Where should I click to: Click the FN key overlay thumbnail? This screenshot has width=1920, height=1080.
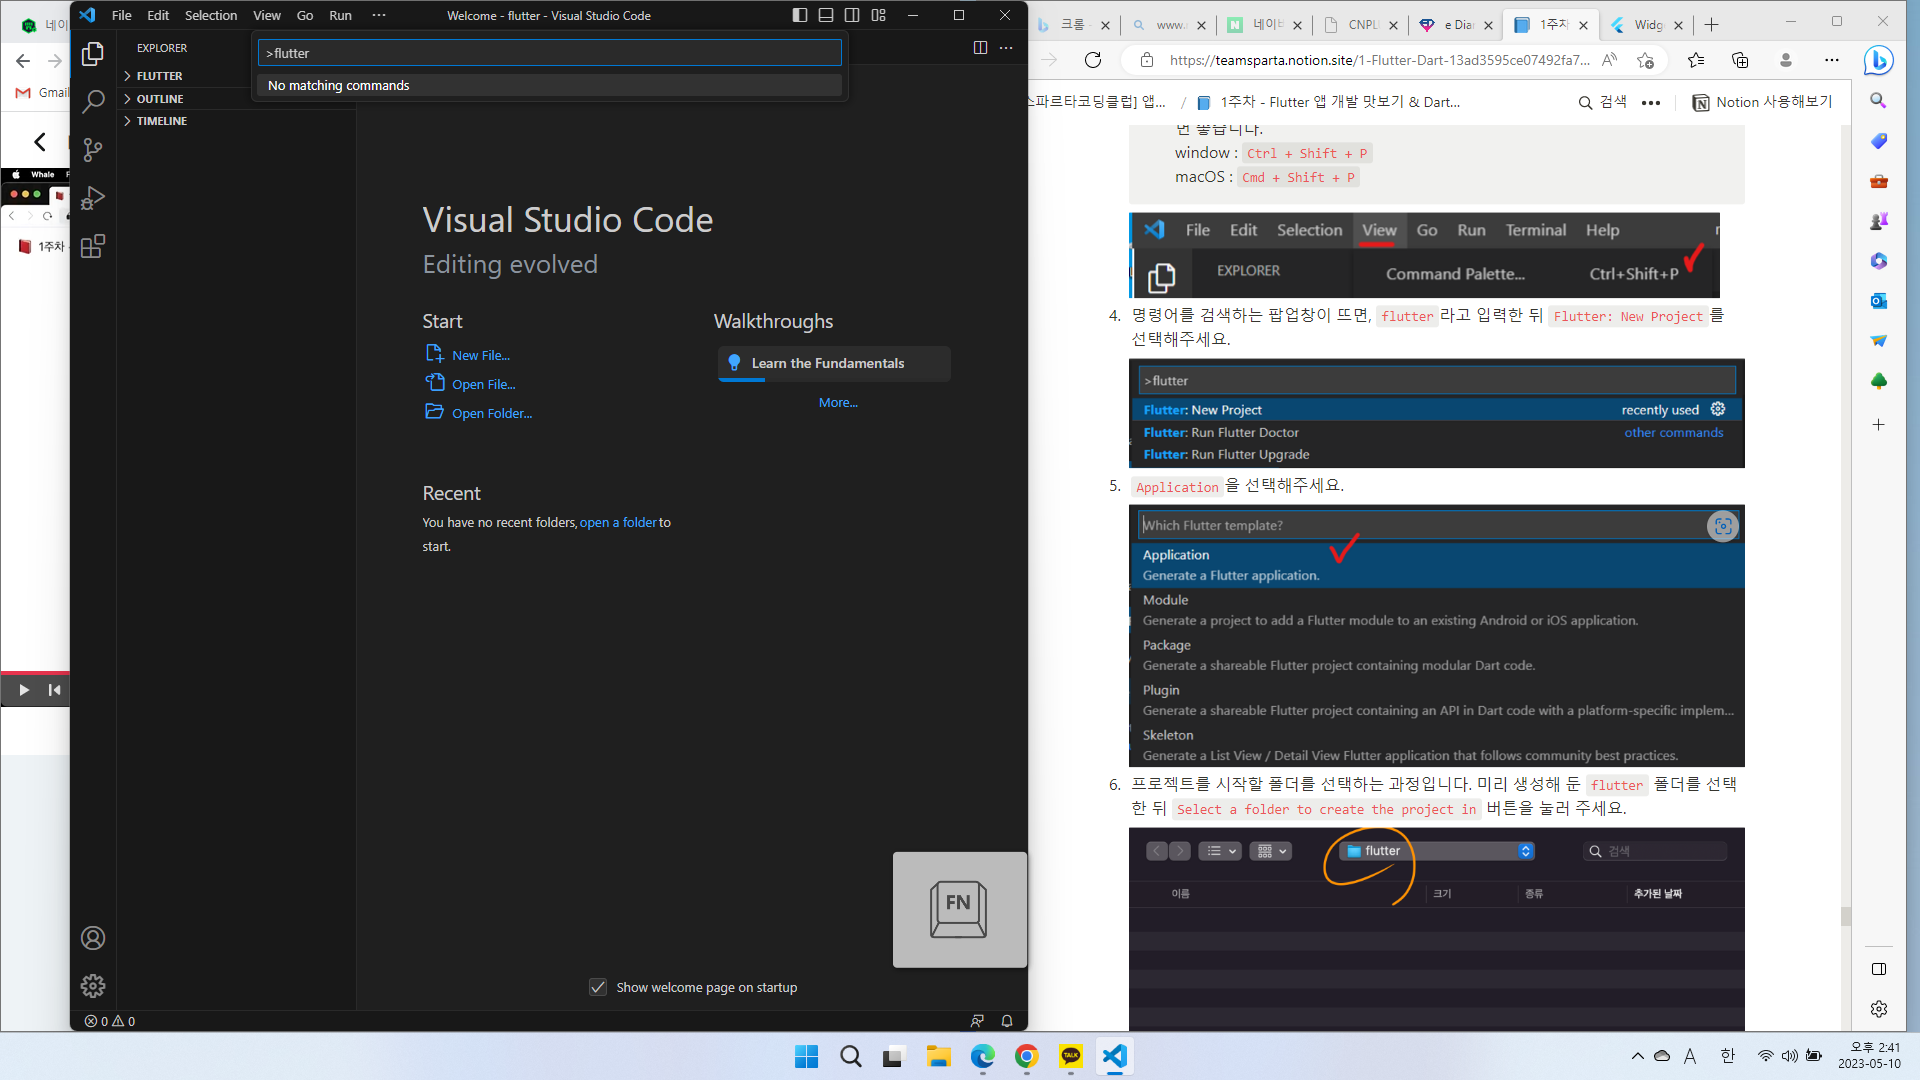click(x=960, y=910)
